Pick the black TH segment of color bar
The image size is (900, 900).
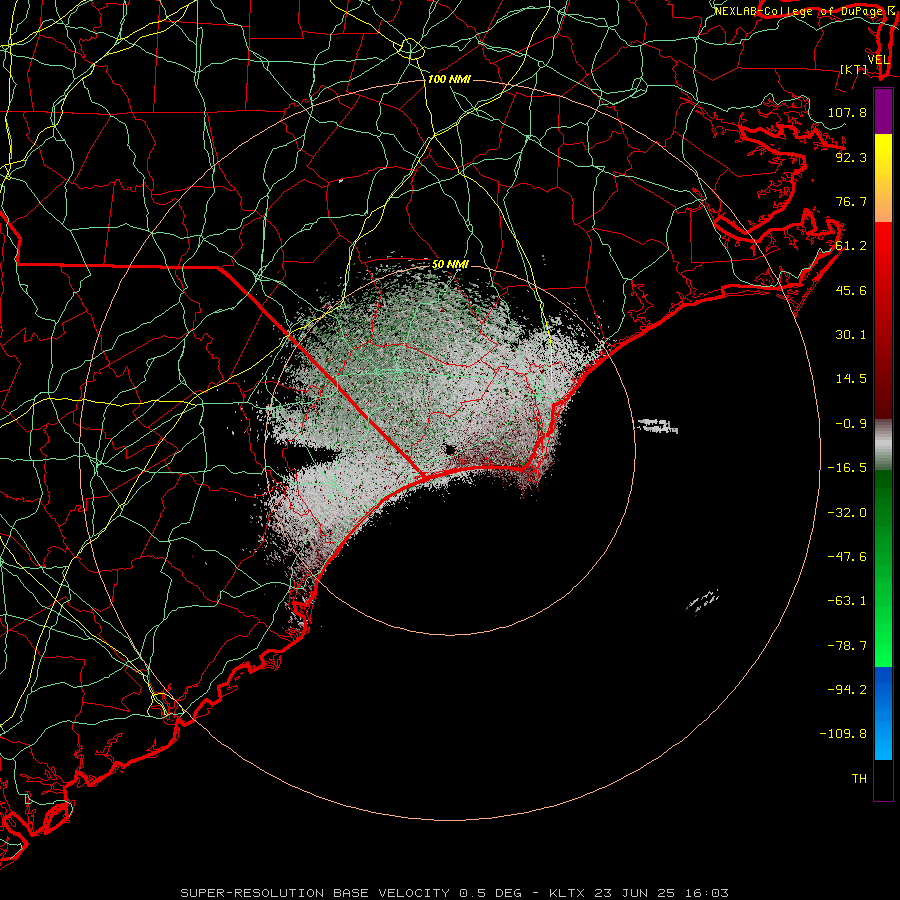point(883,780)
